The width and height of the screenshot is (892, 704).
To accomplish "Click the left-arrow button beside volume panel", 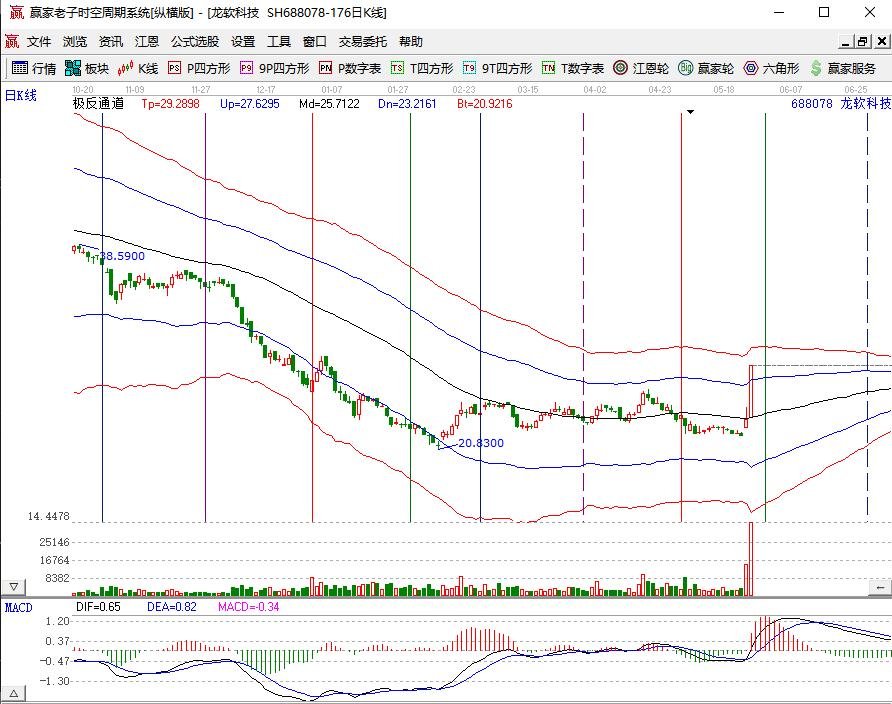I will tap(880, 587).
